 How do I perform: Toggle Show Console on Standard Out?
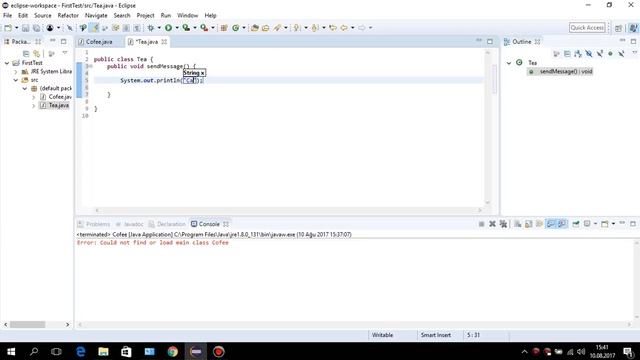(551, 224)
